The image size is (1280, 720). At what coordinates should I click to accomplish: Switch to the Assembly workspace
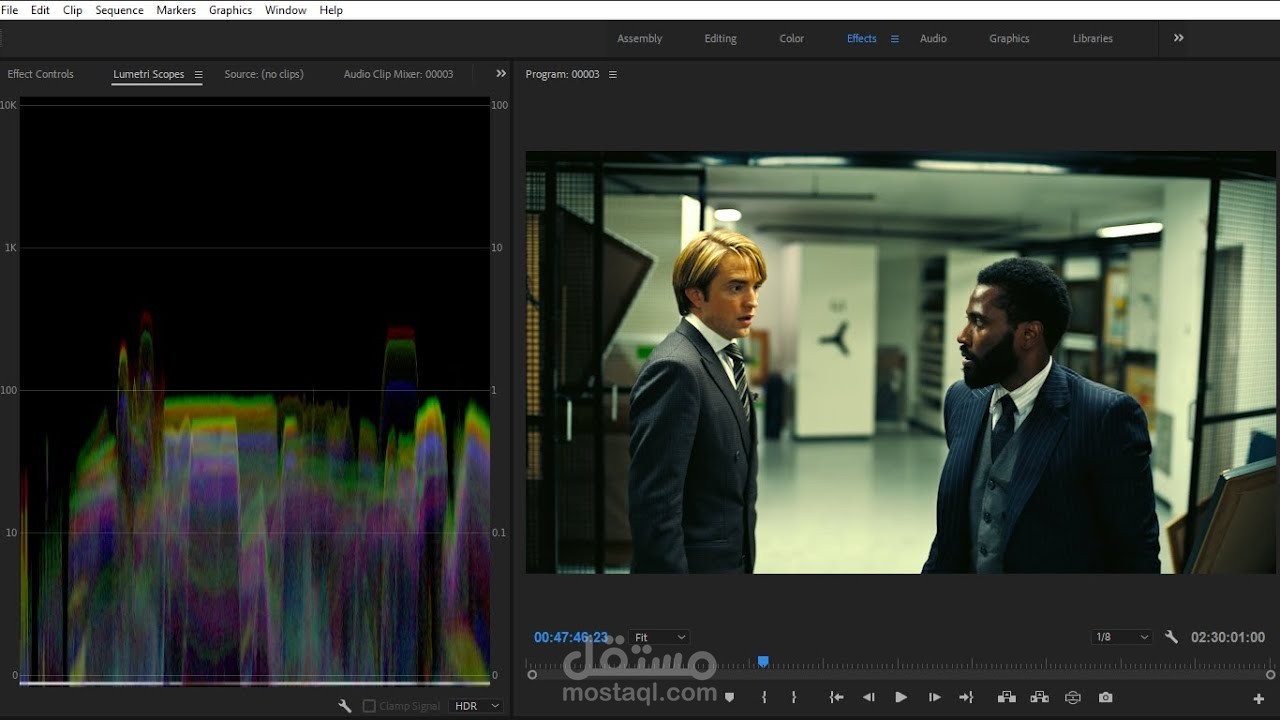coord(640,39)
